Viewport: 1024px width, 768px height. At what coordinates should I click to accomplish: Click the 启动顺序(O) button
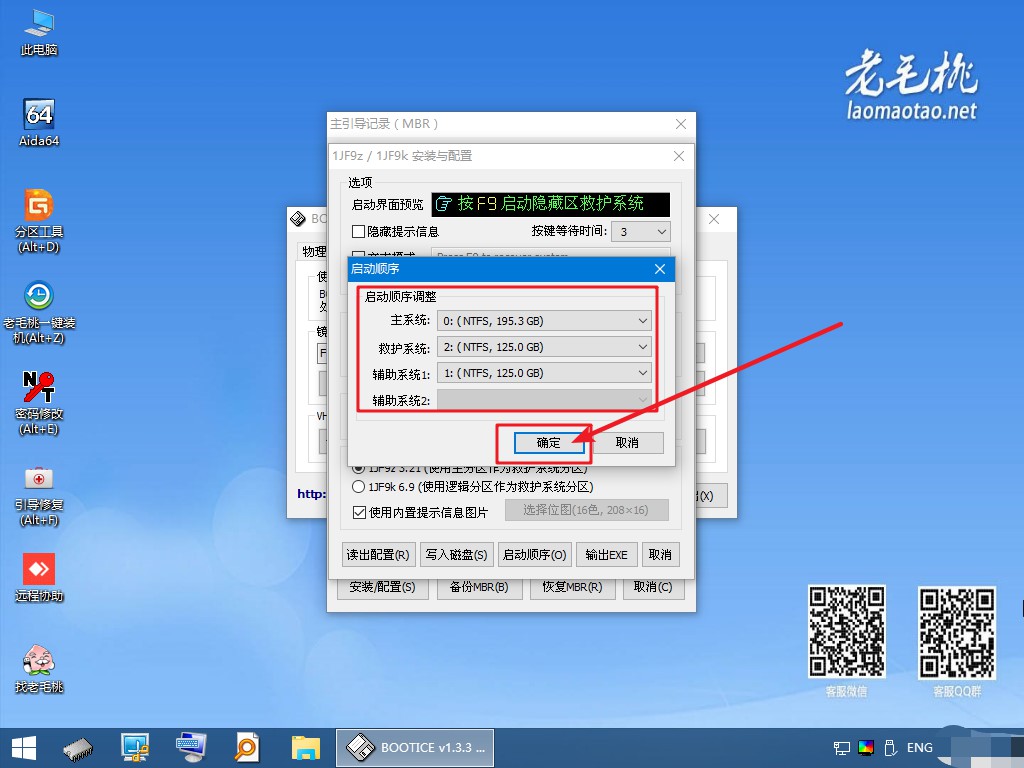(x=534, y=554)
